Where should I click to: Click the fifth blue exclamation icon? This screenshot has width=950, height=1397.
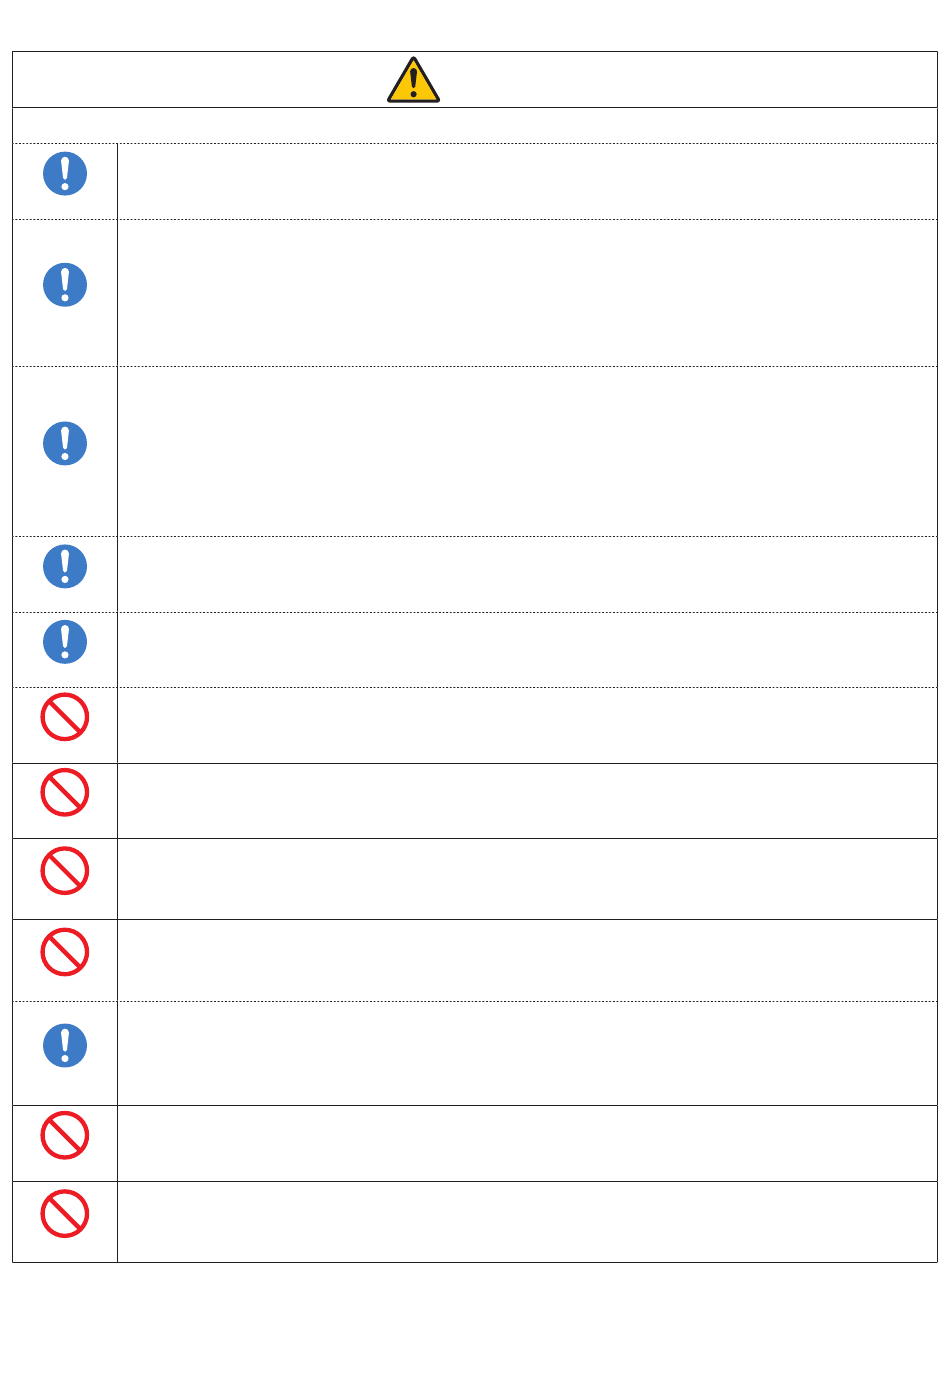point(65,642)
